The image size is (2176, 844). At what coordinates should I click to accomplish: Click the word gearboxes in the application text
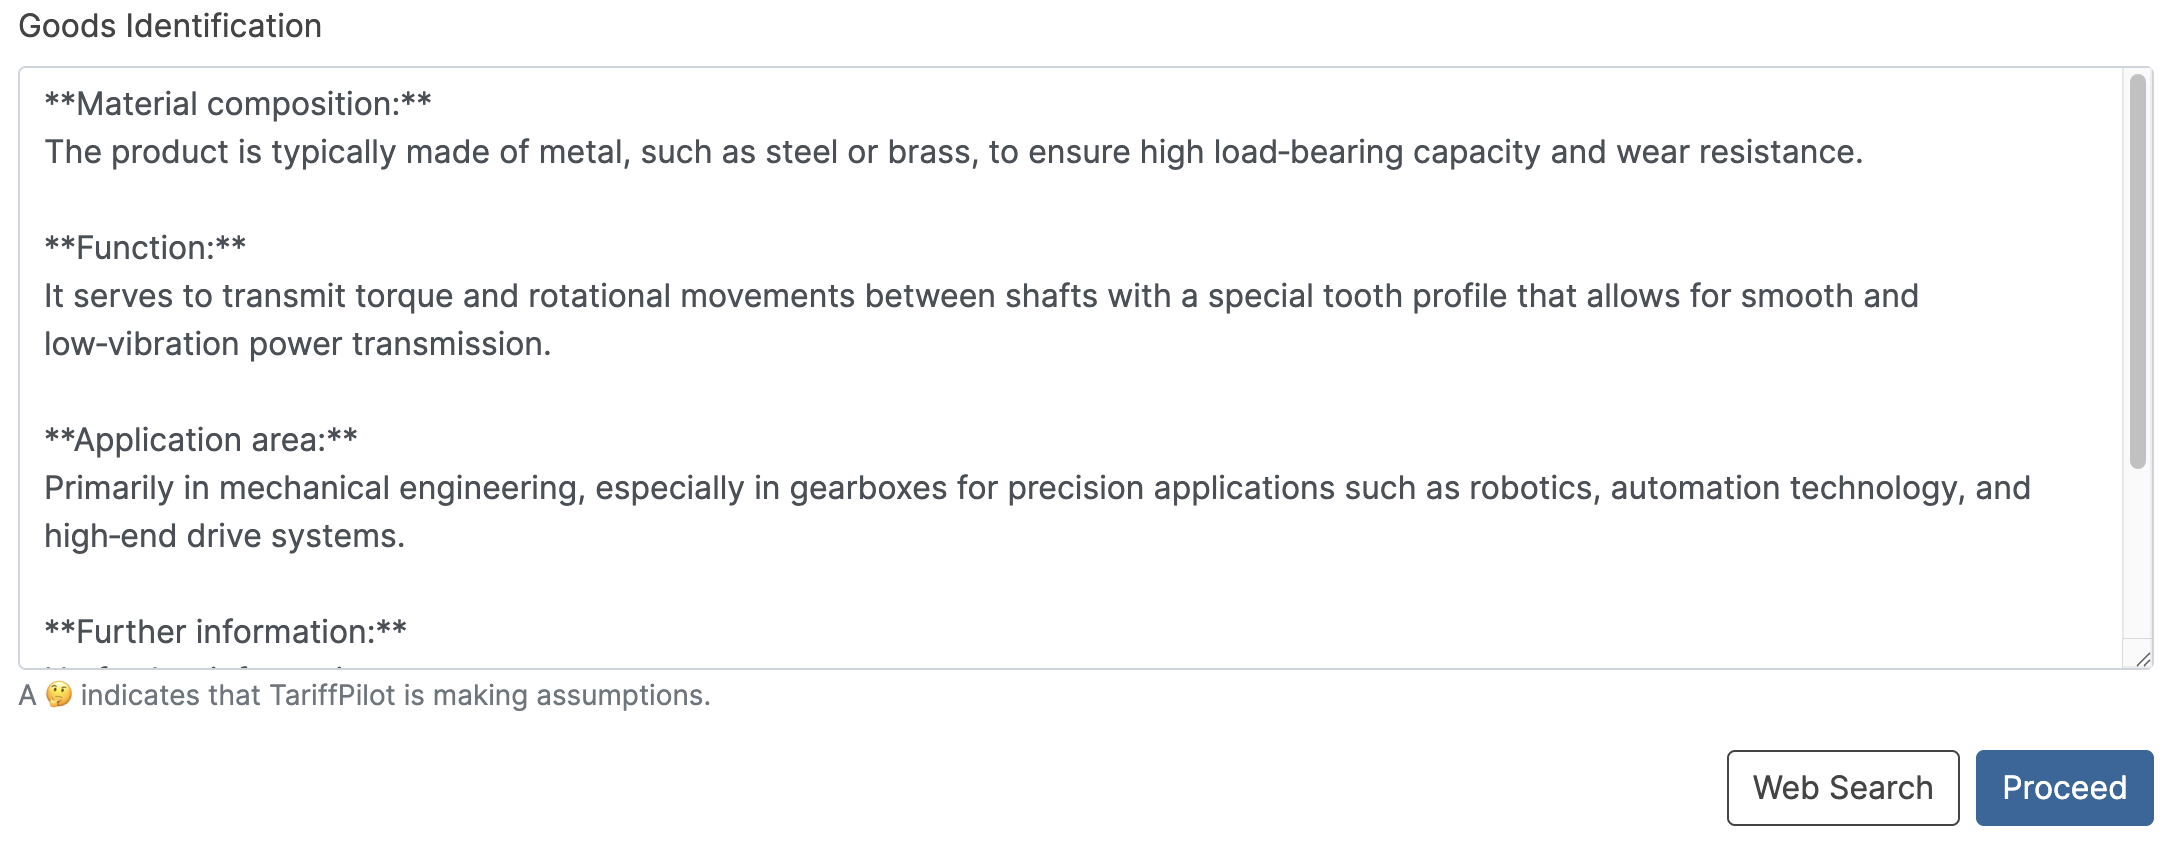tap(868, 487)
